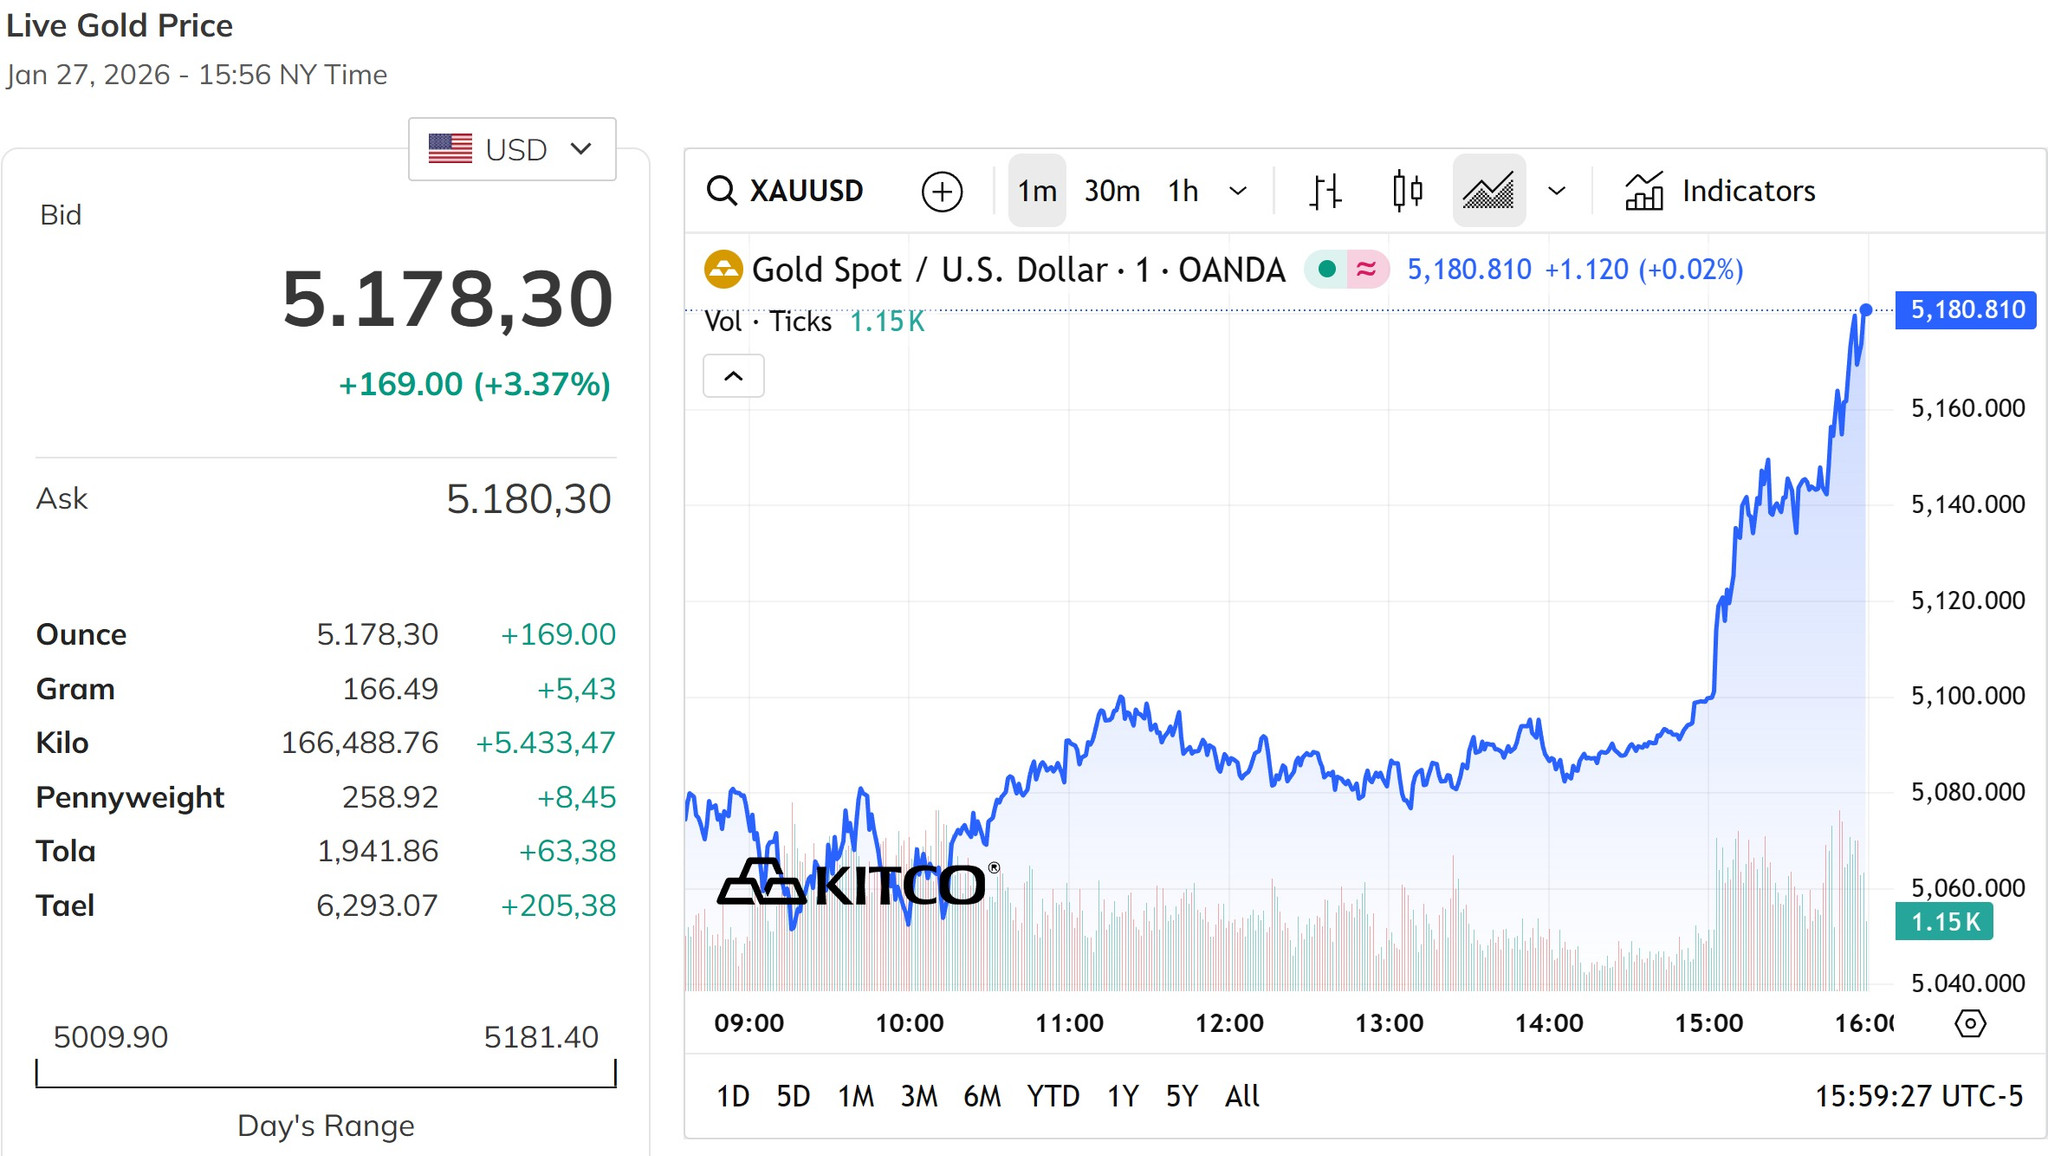2048x1156 pixels.
Task: Add a symbol to compare with the plus icon
Action: (941, 191)
